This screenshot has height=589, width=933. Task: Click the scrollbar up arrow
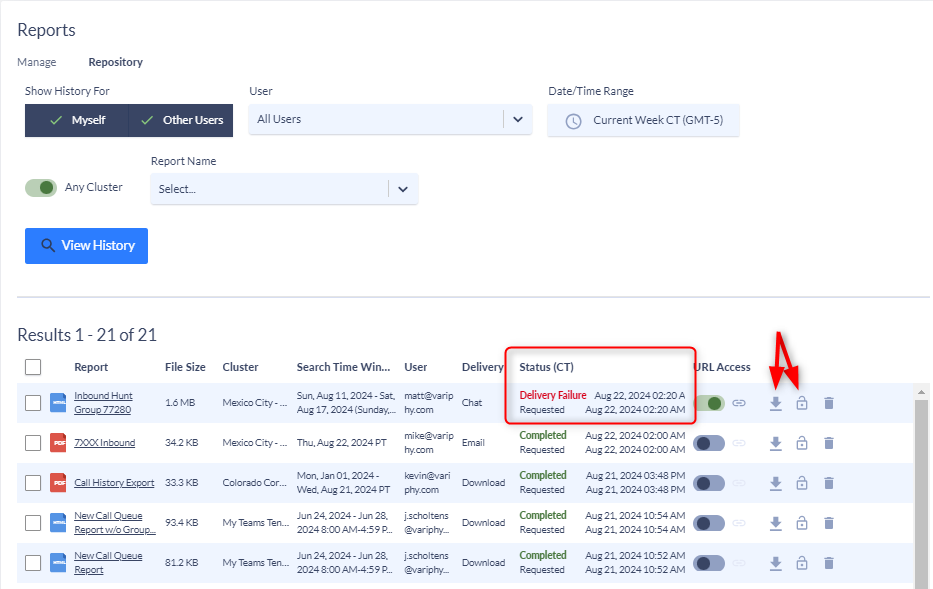click(921, 393)
